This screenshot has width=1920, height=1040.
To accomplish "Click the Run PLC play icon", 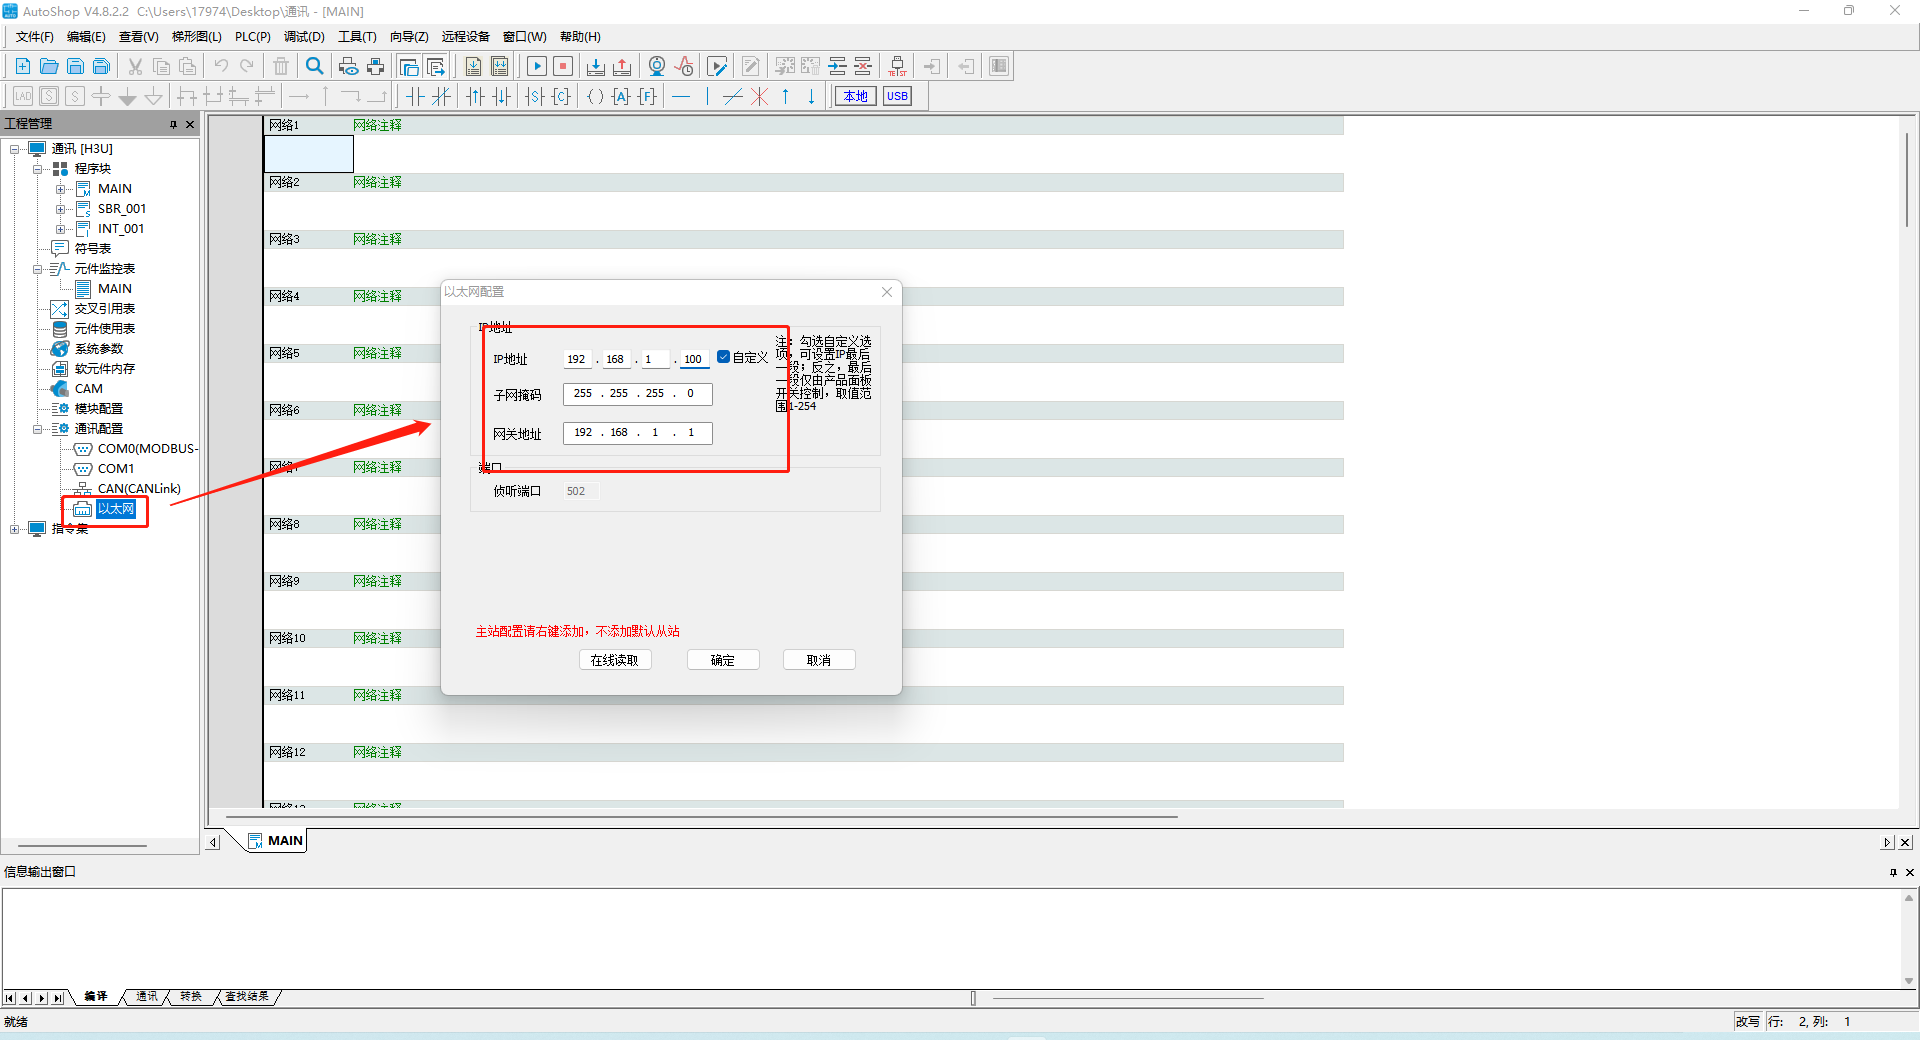I will (x=537, y=66).
